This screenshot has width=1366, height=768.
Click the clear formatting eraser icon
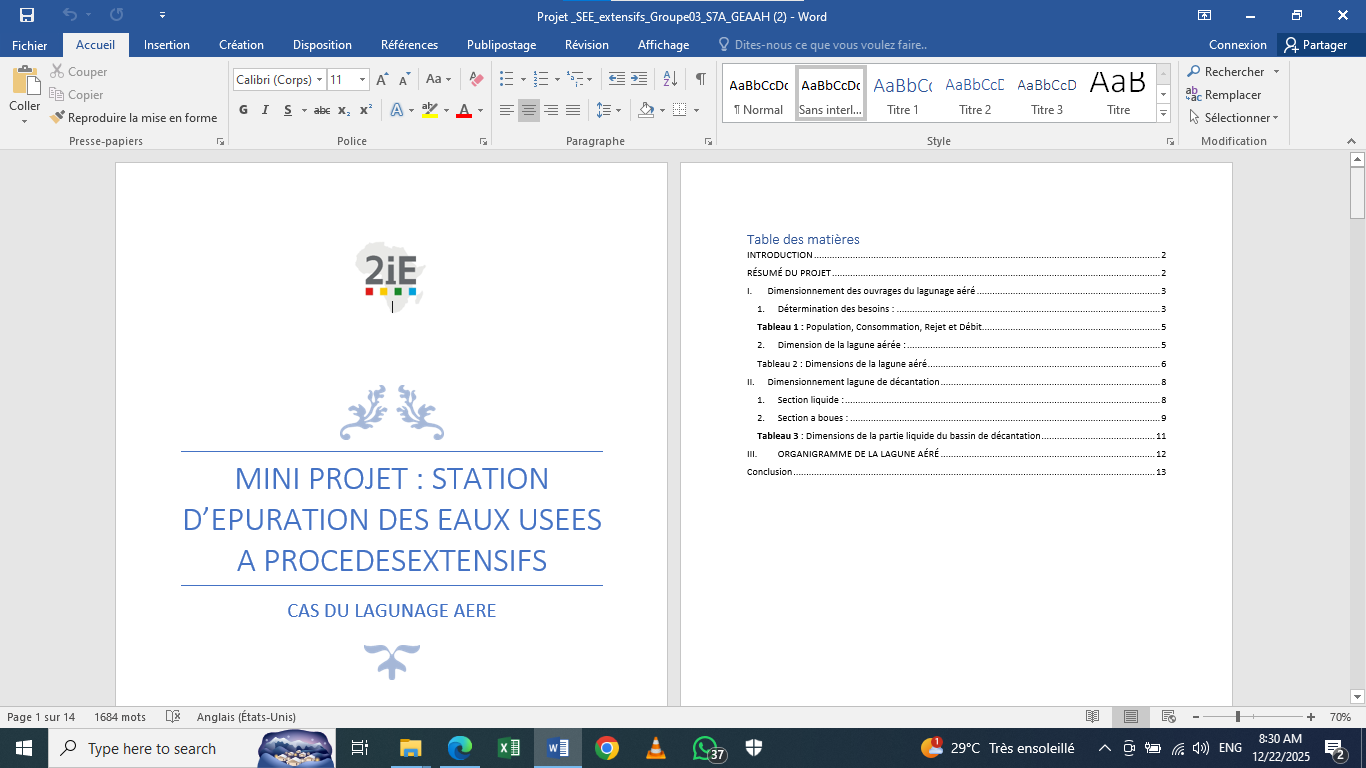476,79
